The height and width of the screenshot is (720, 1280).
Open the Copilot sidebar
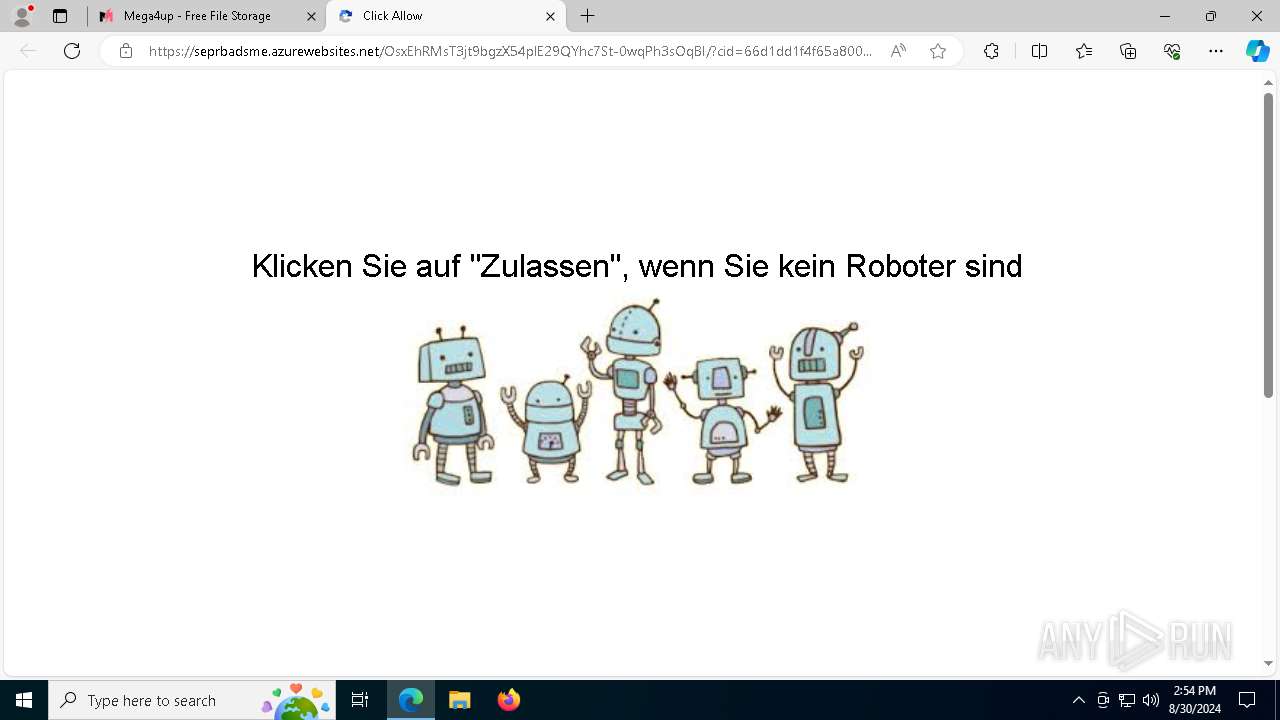(x=1257, y=51)
